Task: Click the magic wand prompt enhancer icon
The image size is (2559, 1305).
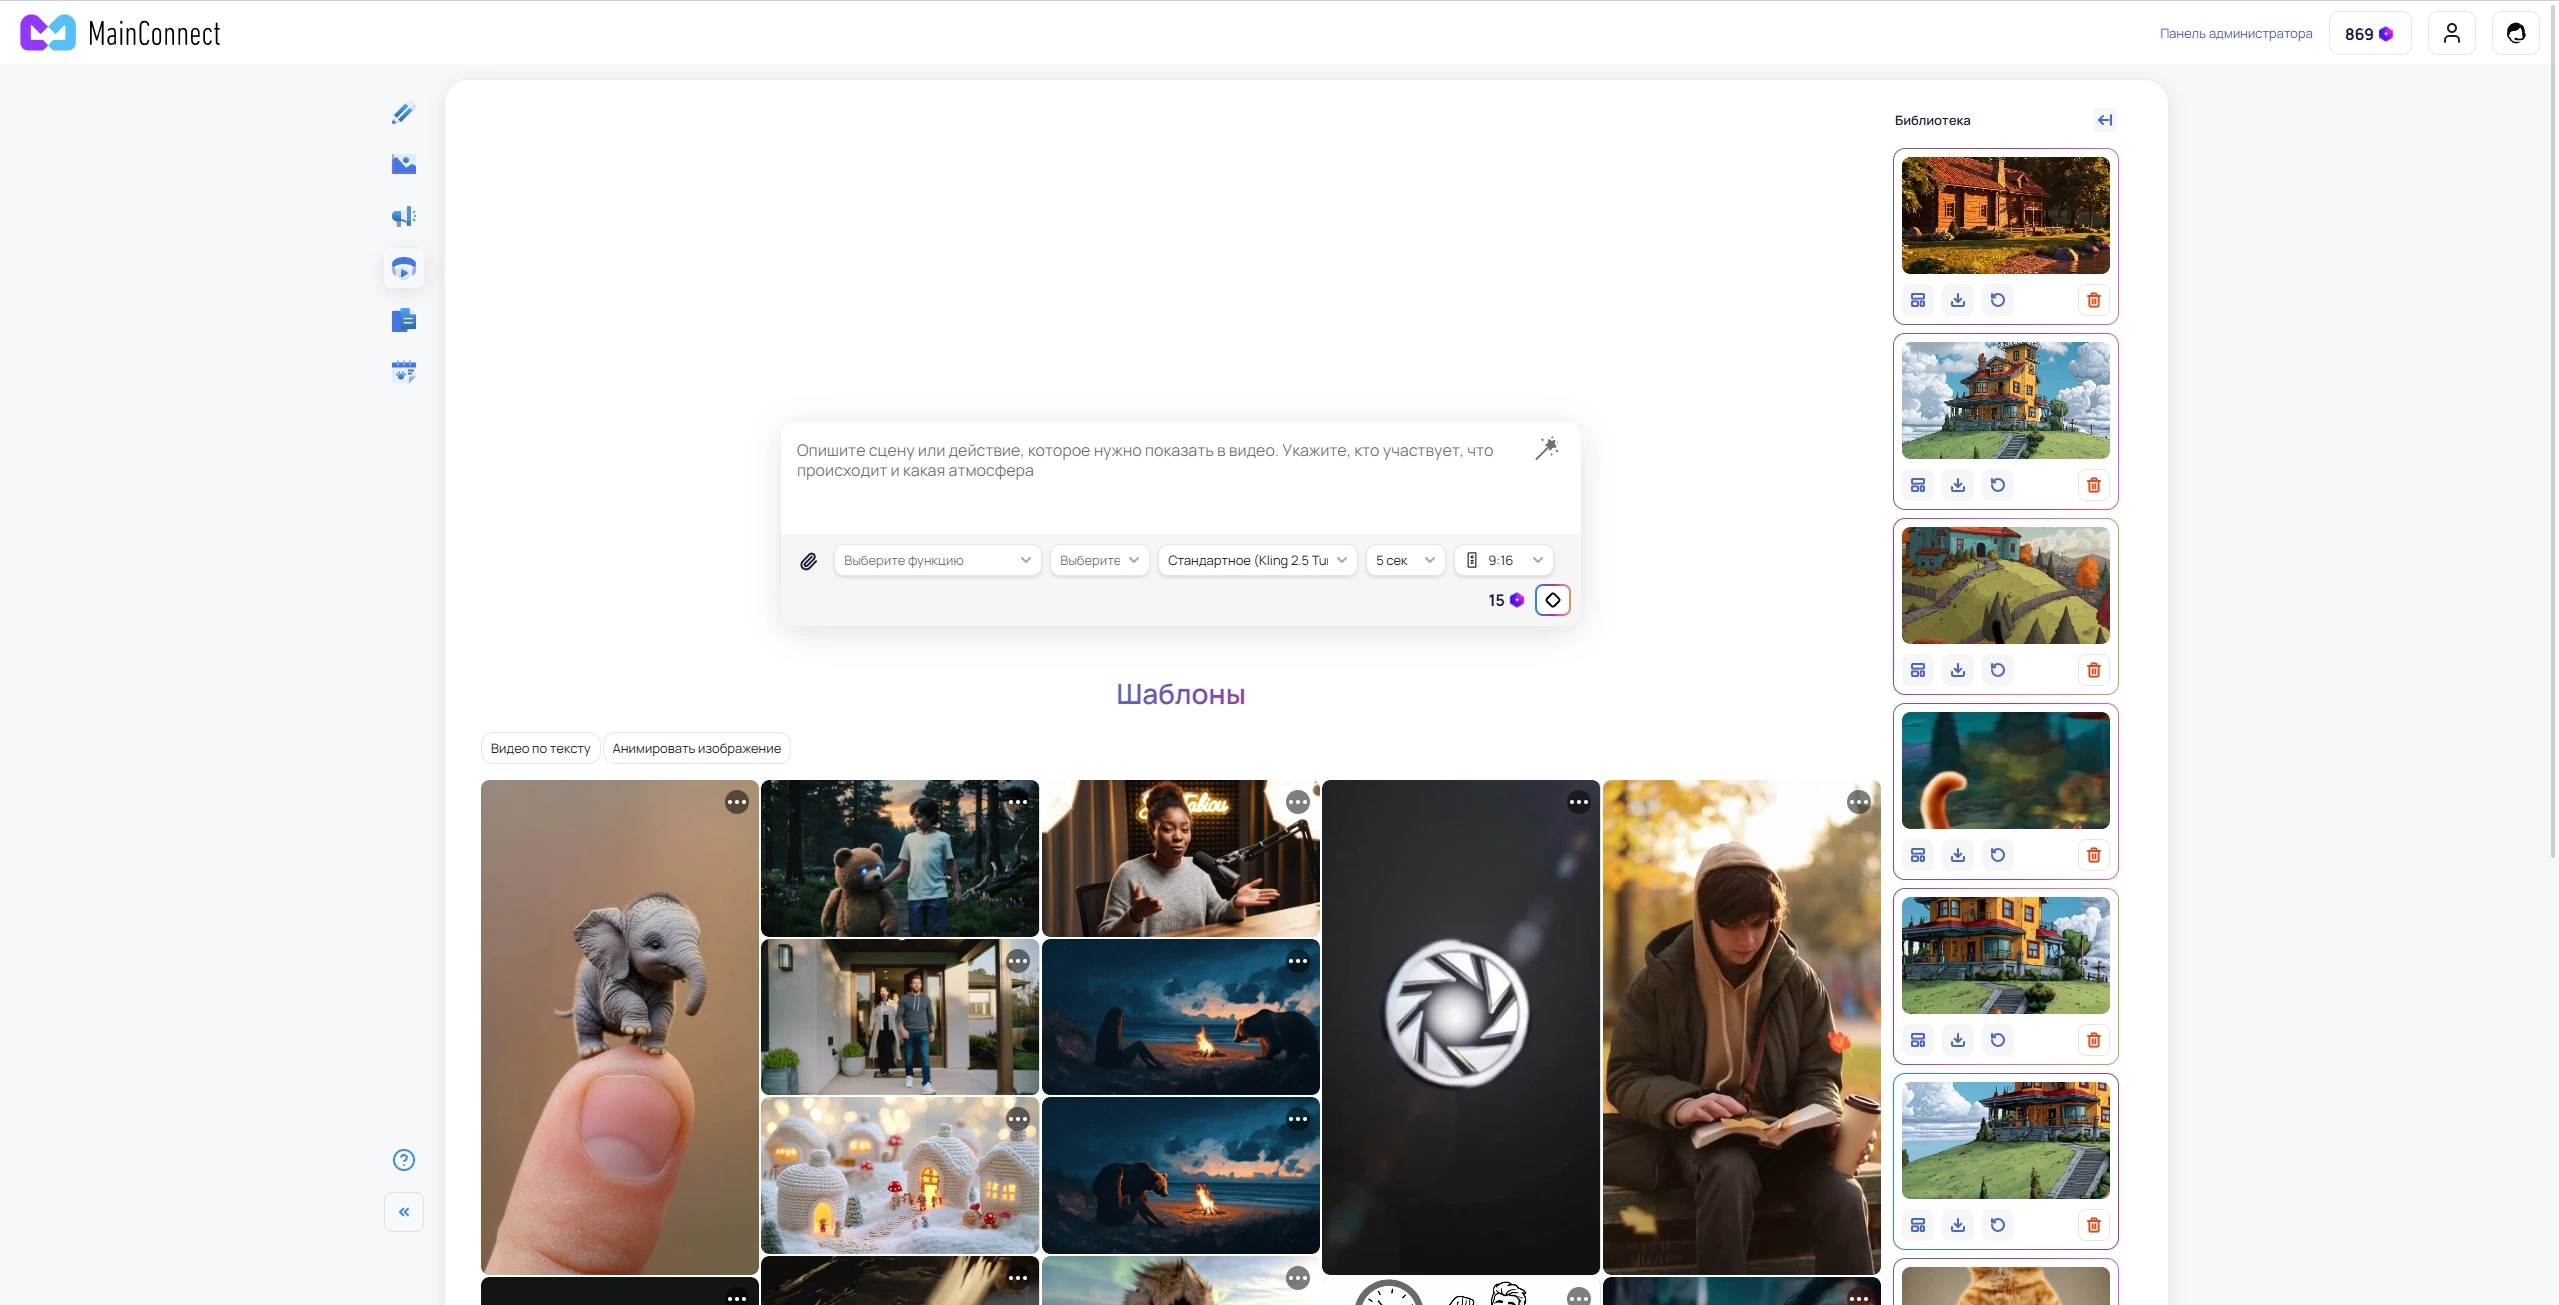Action: point(1546,449)
